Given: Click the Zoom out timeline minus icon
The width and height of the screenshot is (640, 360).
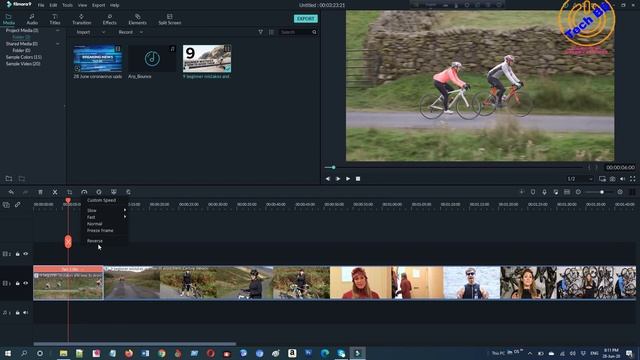Looking at the screenshot, I should pos(578,192).
